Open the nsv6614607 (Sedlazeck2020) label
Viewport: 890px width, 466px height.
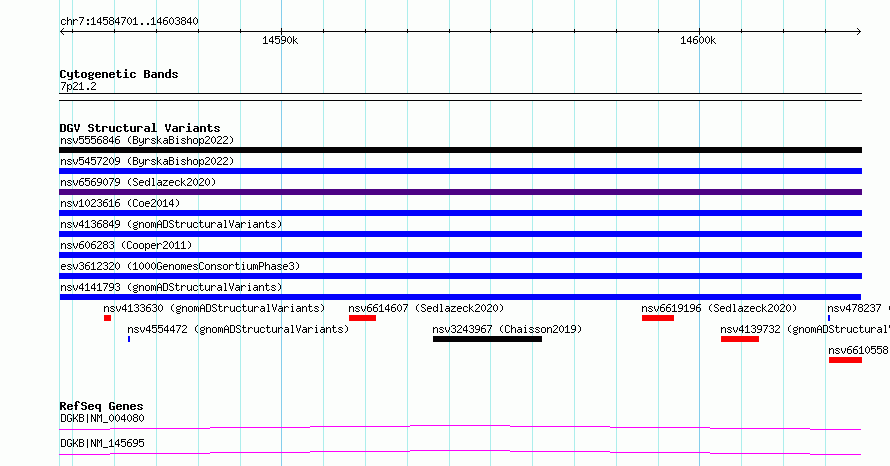426,308
